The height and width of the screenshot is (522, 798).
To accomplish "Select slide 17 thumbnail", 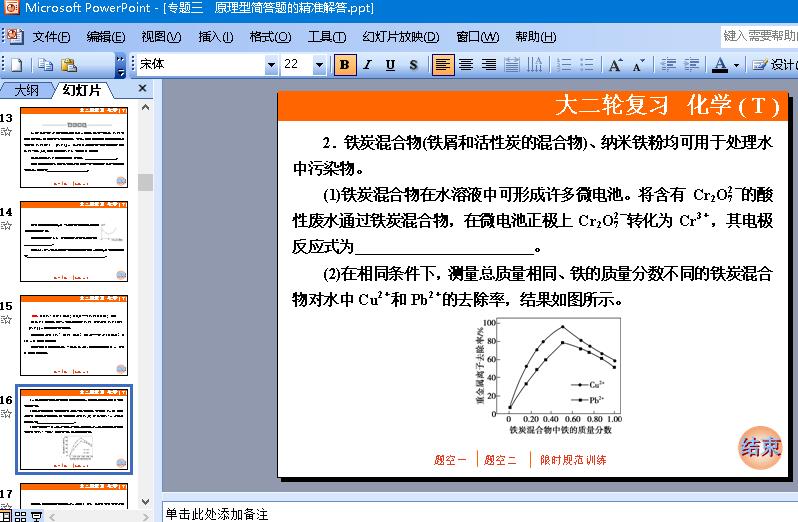I will pyautogui.click(x=74, y=496).
